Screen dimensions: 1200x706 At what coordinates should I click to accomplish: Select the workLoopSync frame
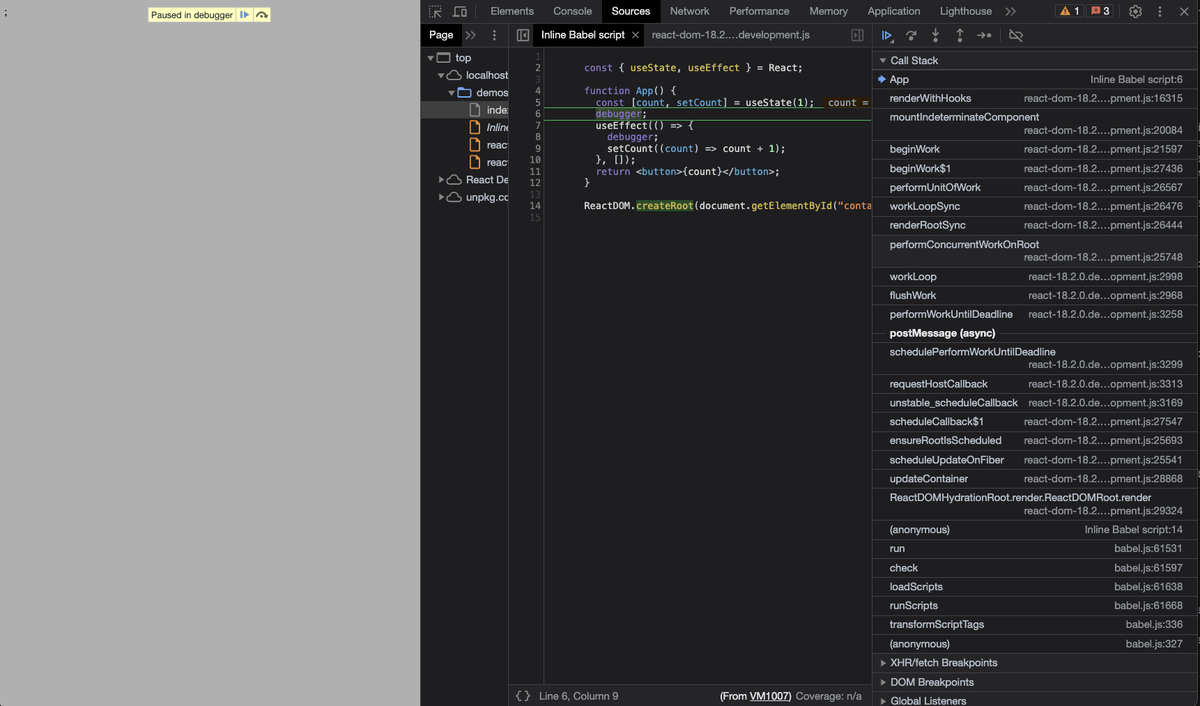1035,206
